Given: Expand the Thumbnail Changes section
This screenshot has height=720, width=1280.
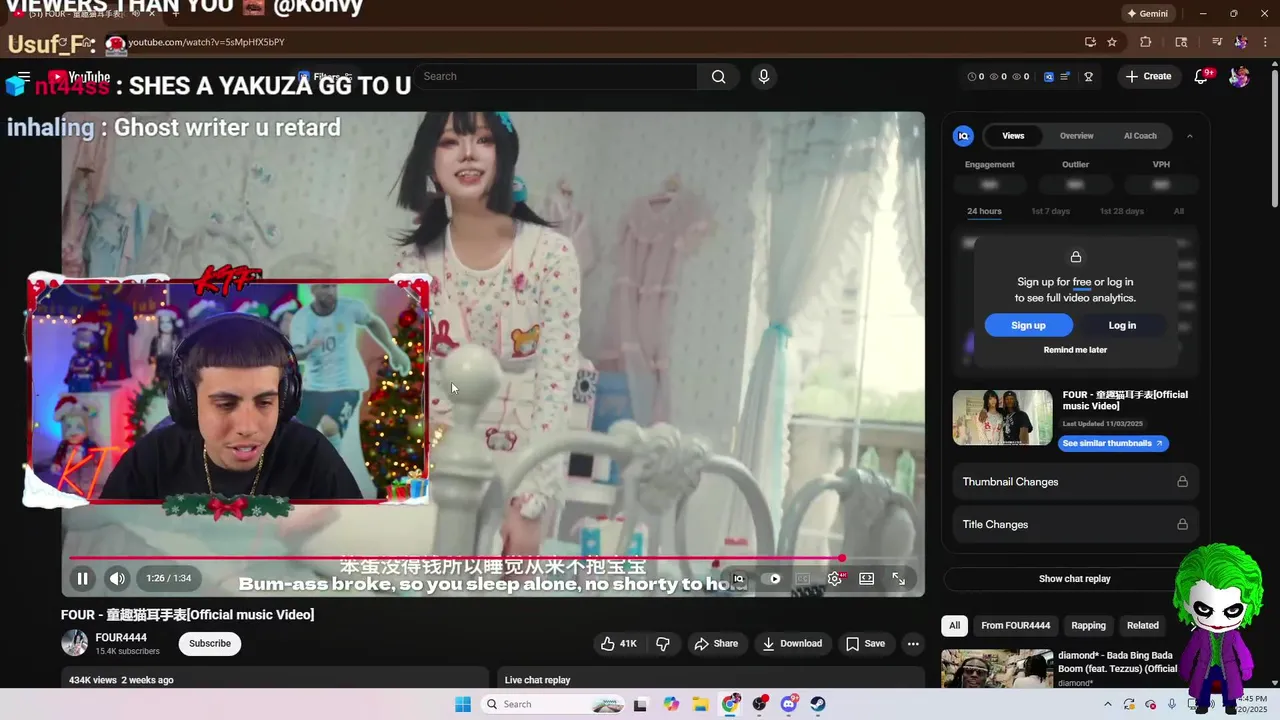Looking at the screenshot, I should [1075, 482].
